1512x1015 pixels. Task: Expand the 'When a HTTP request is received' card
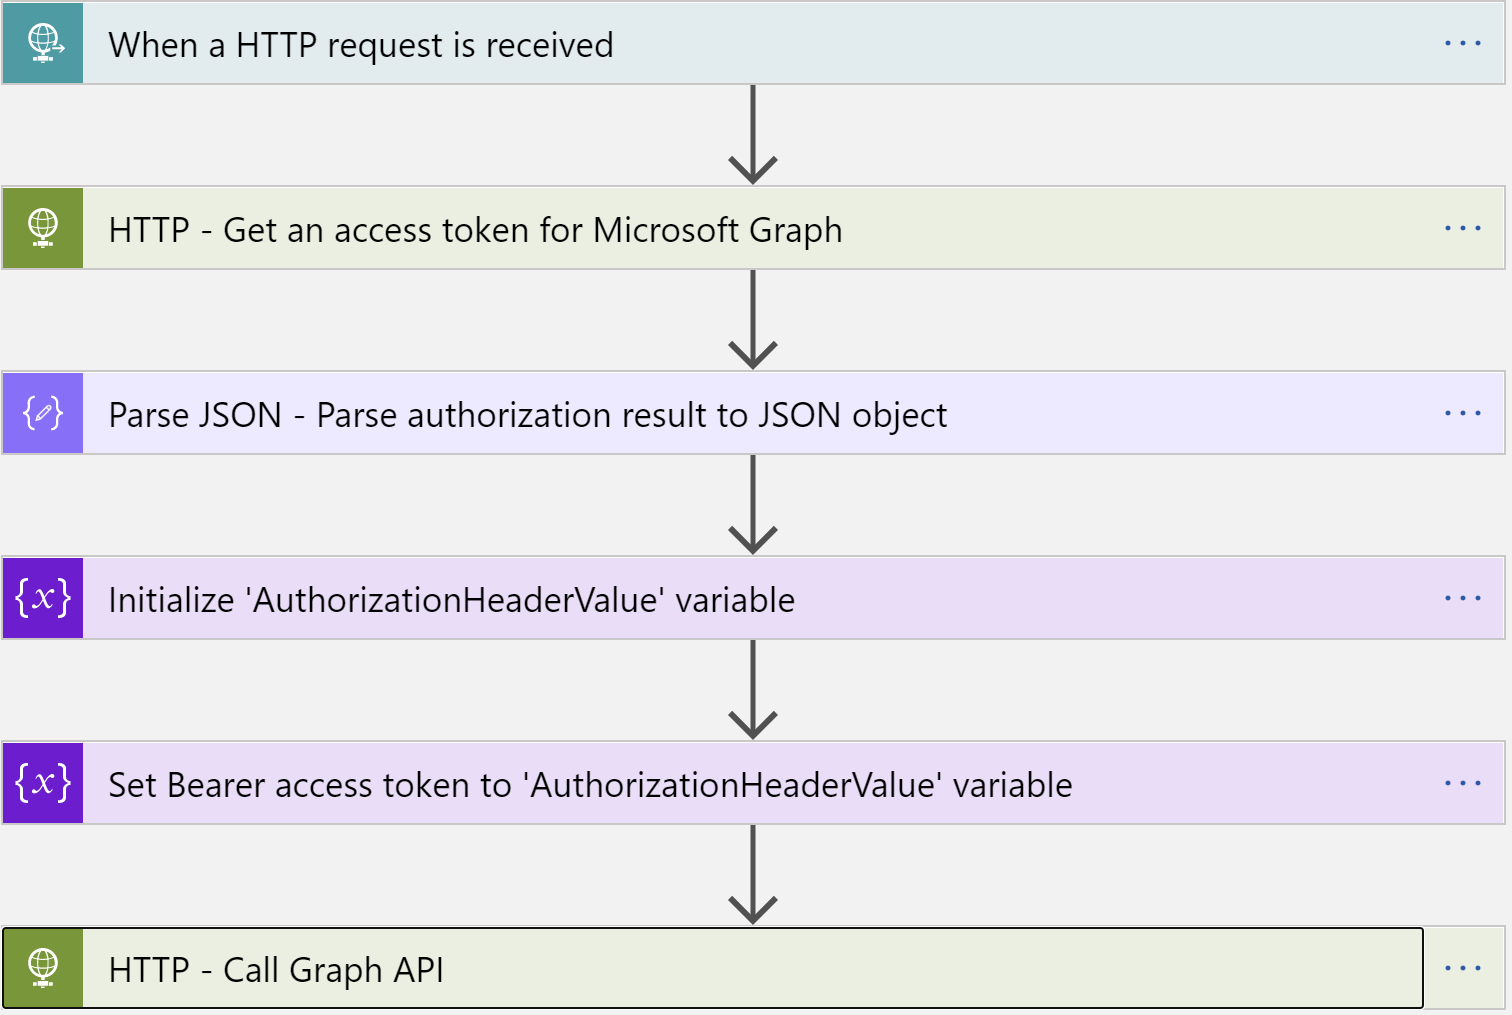pyautogui.click(x=360, y=45)
